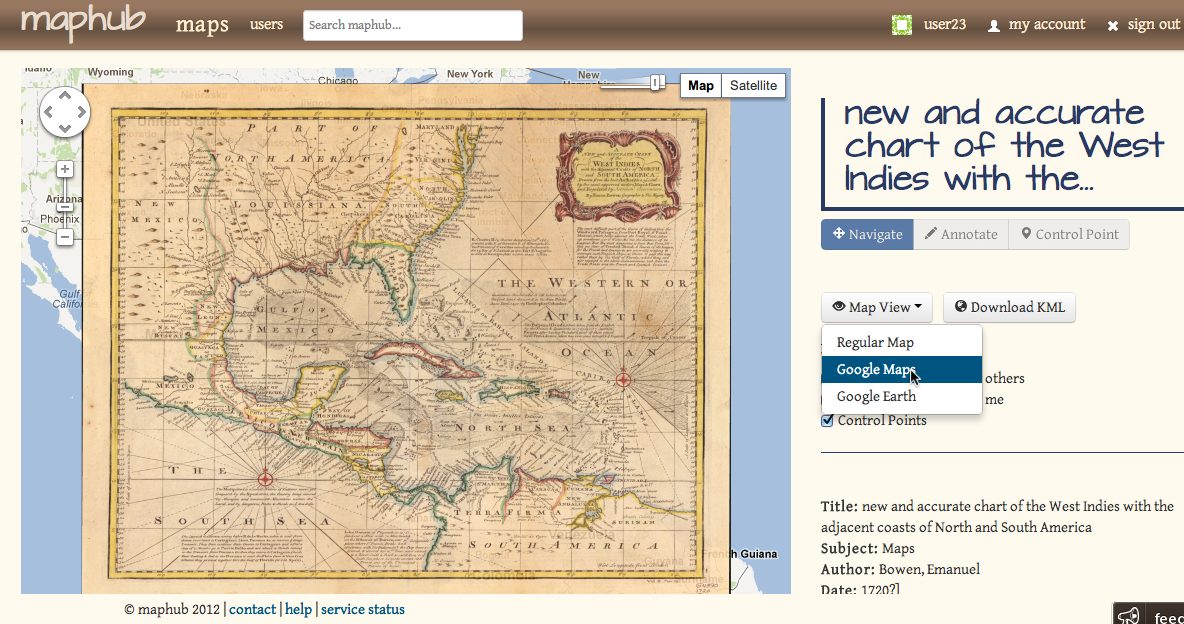The width and height of the screenshot is (1184, 624).
Task: Open the help link in footer
Action: (298, 609)
